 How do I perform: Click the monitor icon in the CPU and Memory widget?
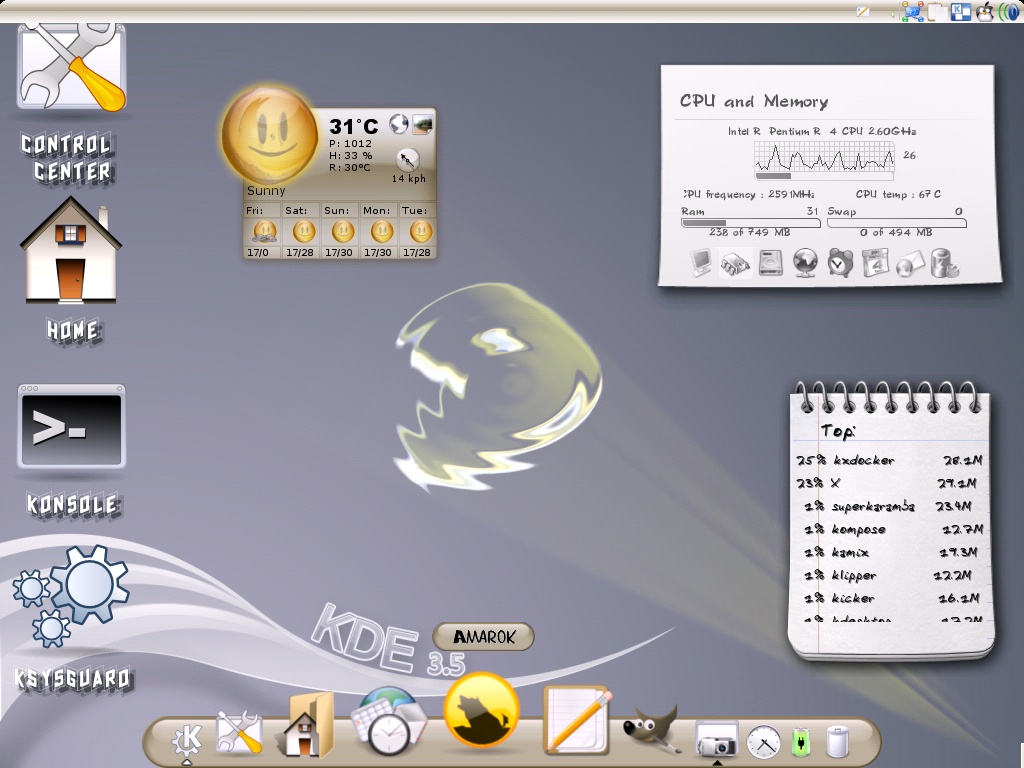(x=701, y=263)
